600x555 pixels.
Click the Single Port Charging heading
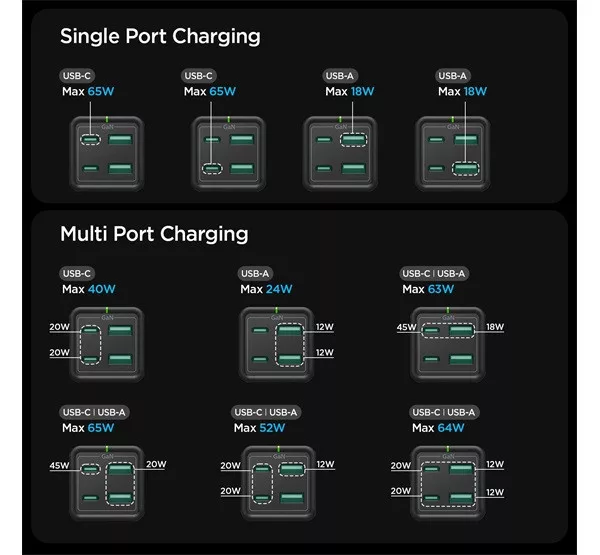click(160, 37)
